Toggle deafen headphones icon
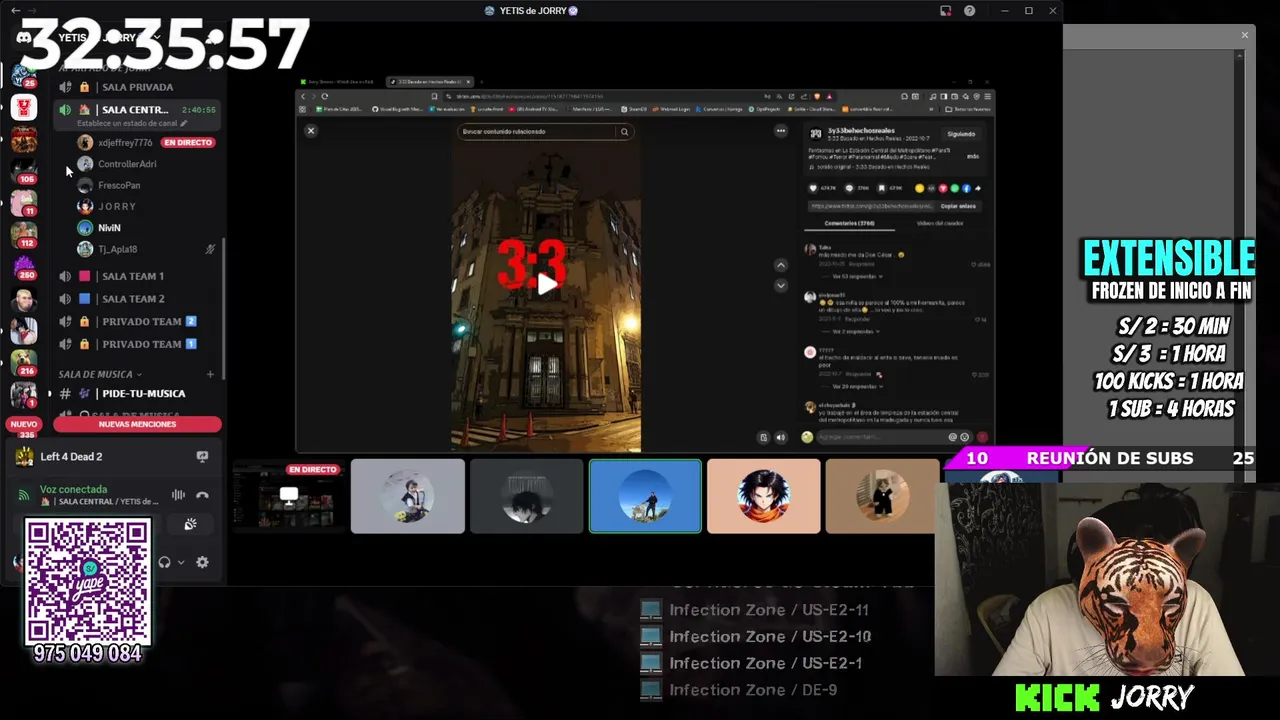Viewport: 1280px width, 720px height. tap(164, 562)
